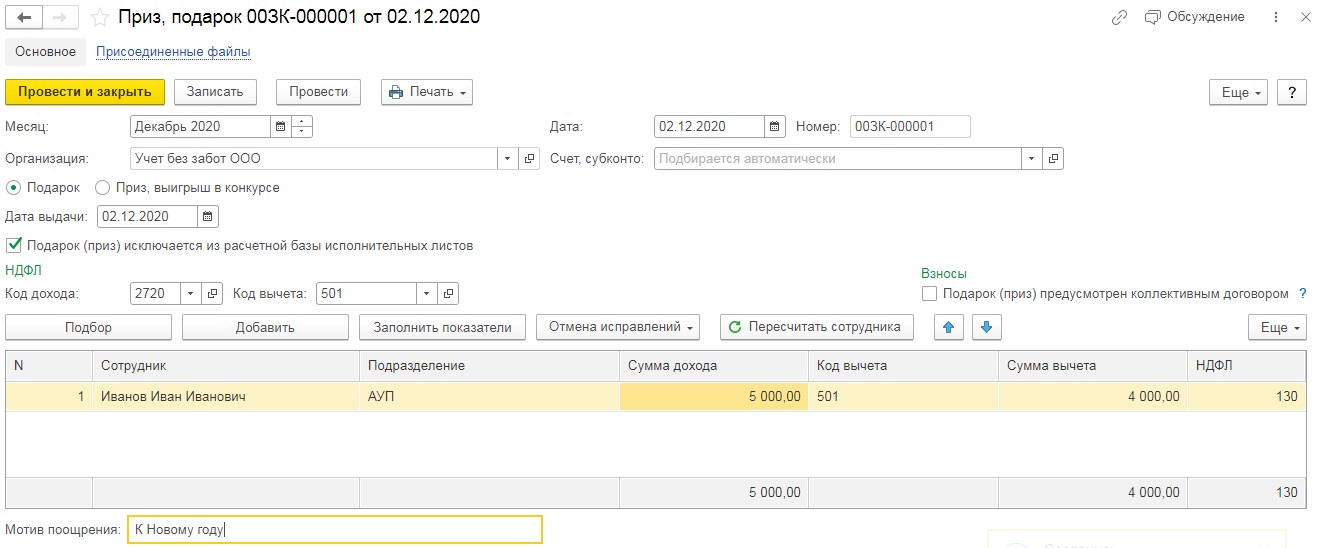Expand the Код вычета dropdown
The height and width of the screenshot is (548, 1319).
[x=427, y=294]
